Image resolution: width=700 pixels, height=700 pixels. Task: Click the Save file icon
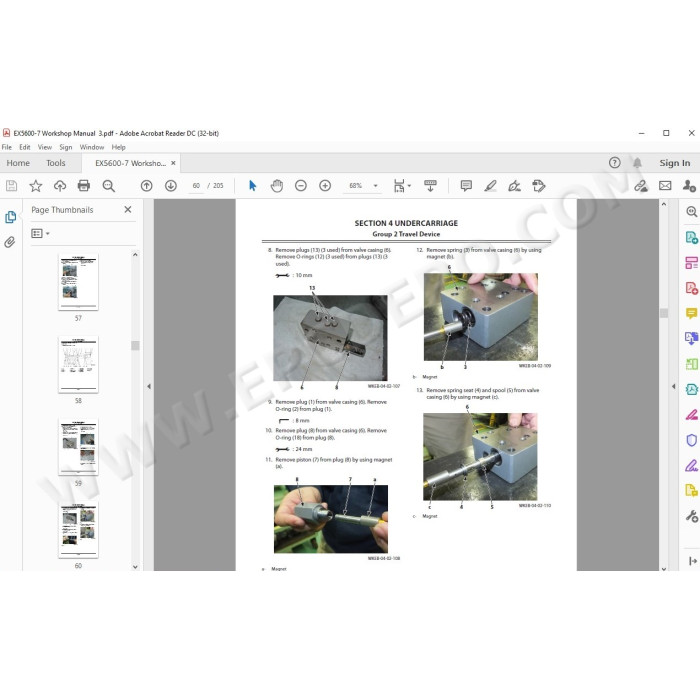pyautogui.click(x=12, y=186)
